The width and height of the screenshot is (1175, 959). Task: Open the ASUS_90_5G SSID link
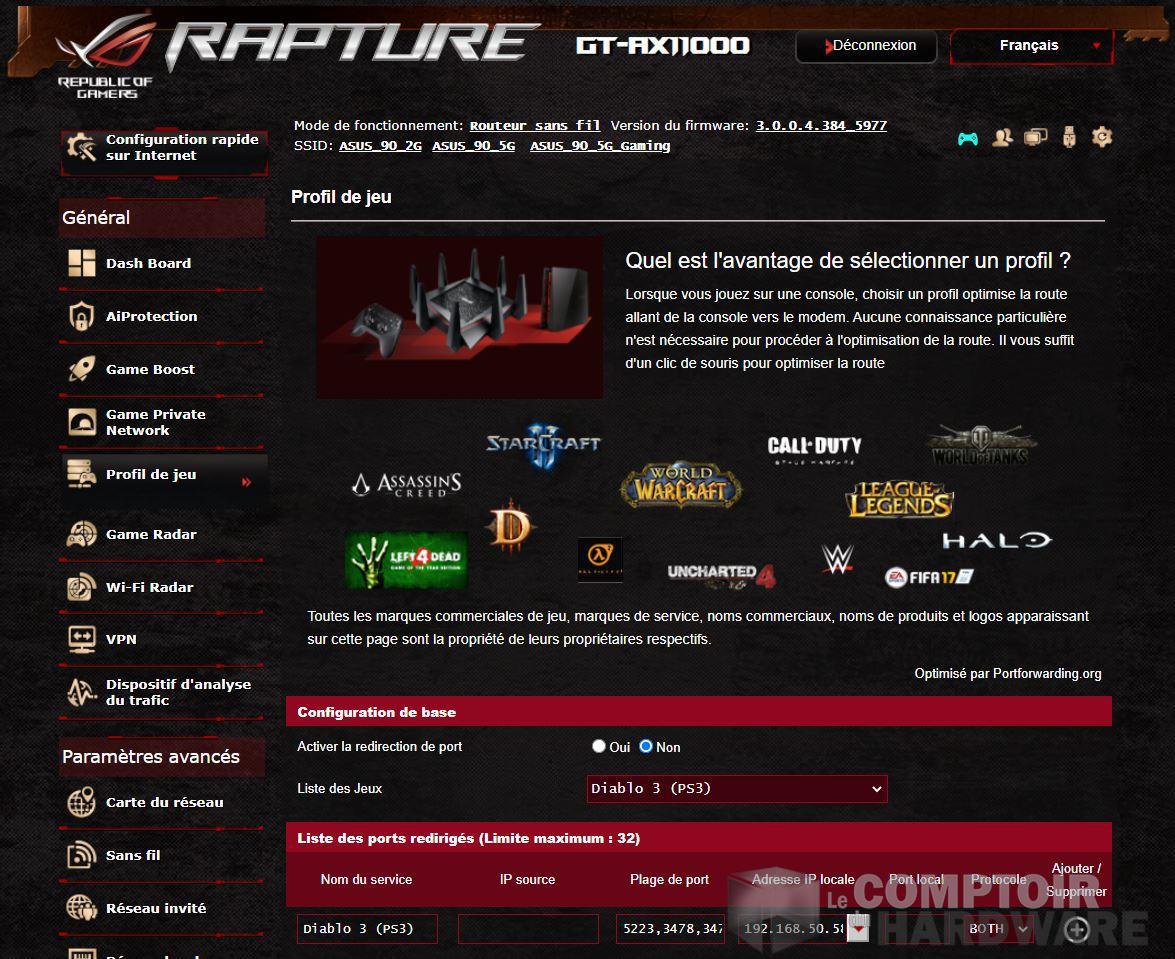click(x=474, y=146)
